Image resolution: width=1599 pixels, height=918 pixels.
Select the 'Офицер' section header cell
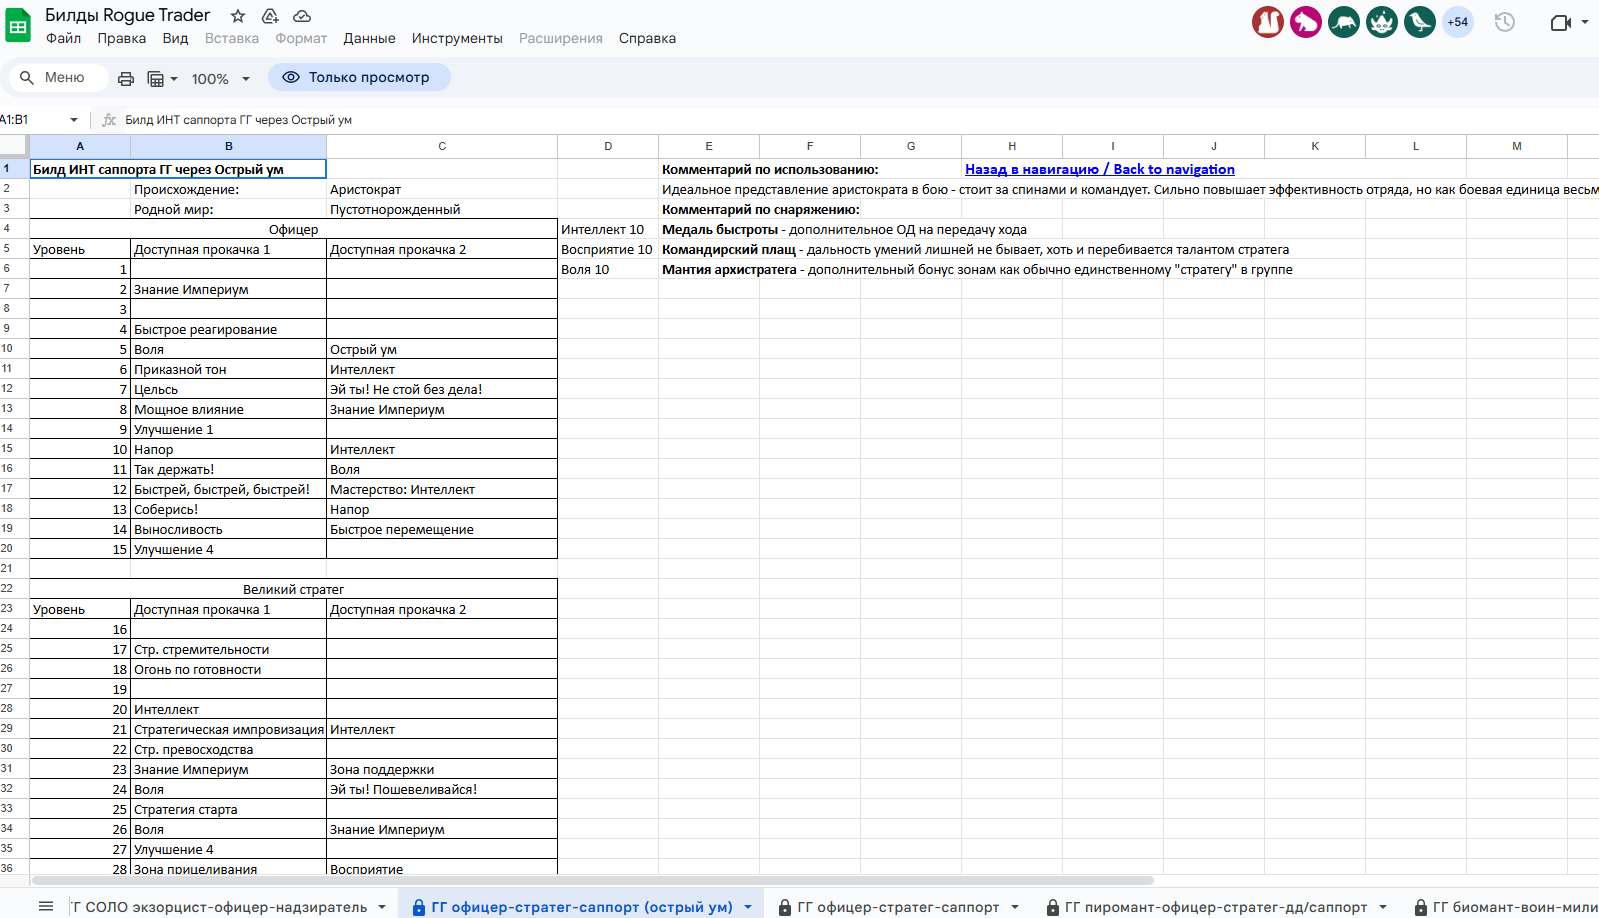(x=294, y=229)
